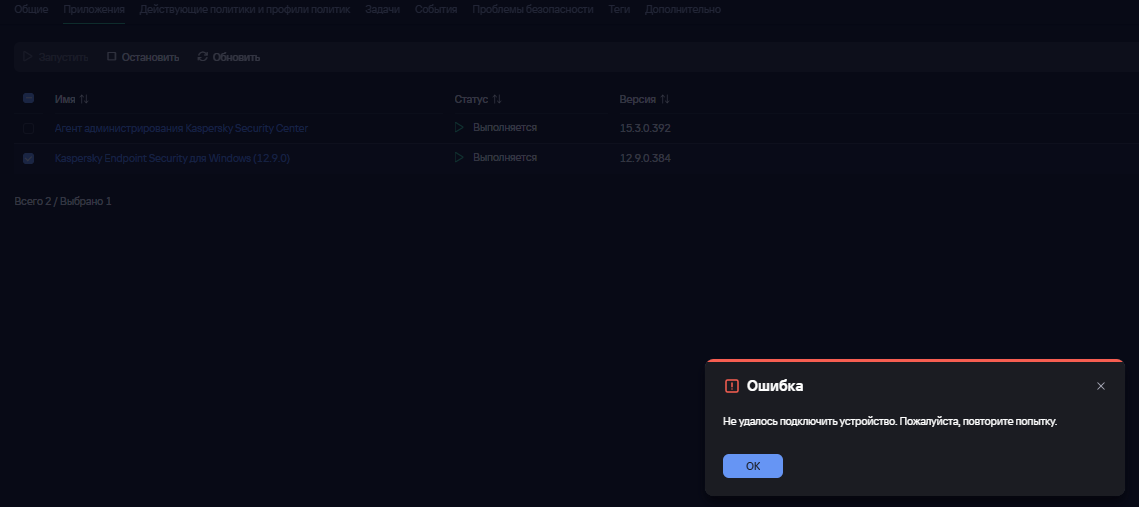The image size is (1139, 507).
Task: Uncheck the Kaspersky Endpoint Security row checkbox
Action: [28, 158]
